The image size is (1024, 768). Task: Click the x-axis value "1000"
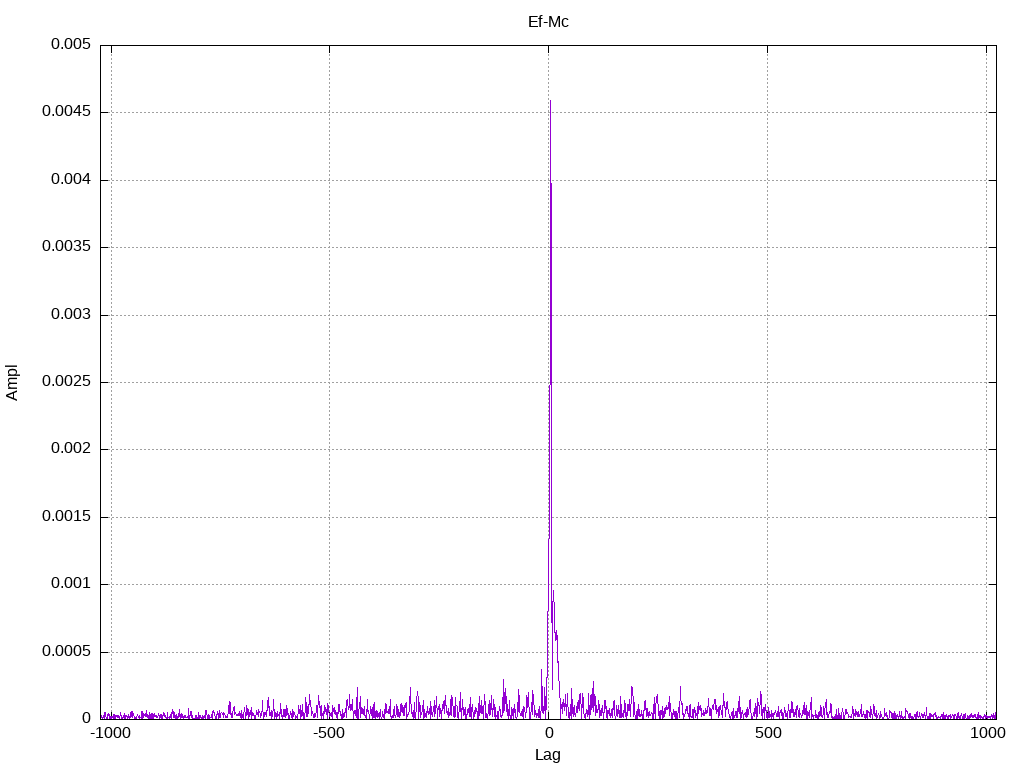click(x=987, y=733)
